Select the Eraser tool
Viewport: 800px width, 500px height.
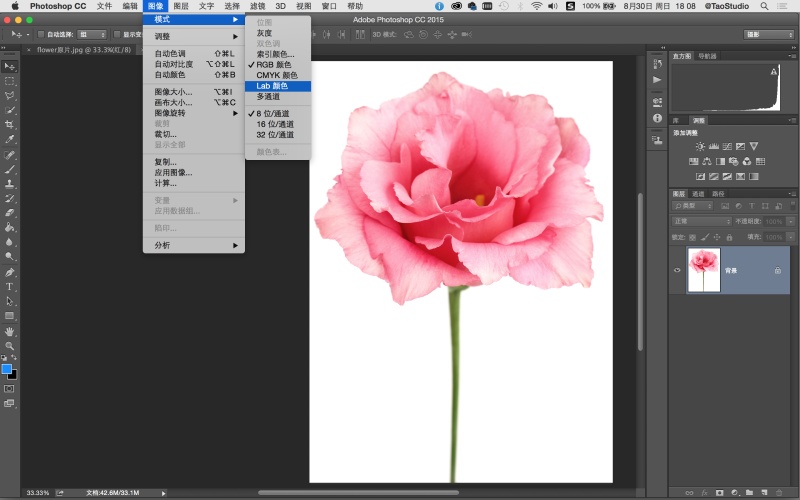pos(9,213)
